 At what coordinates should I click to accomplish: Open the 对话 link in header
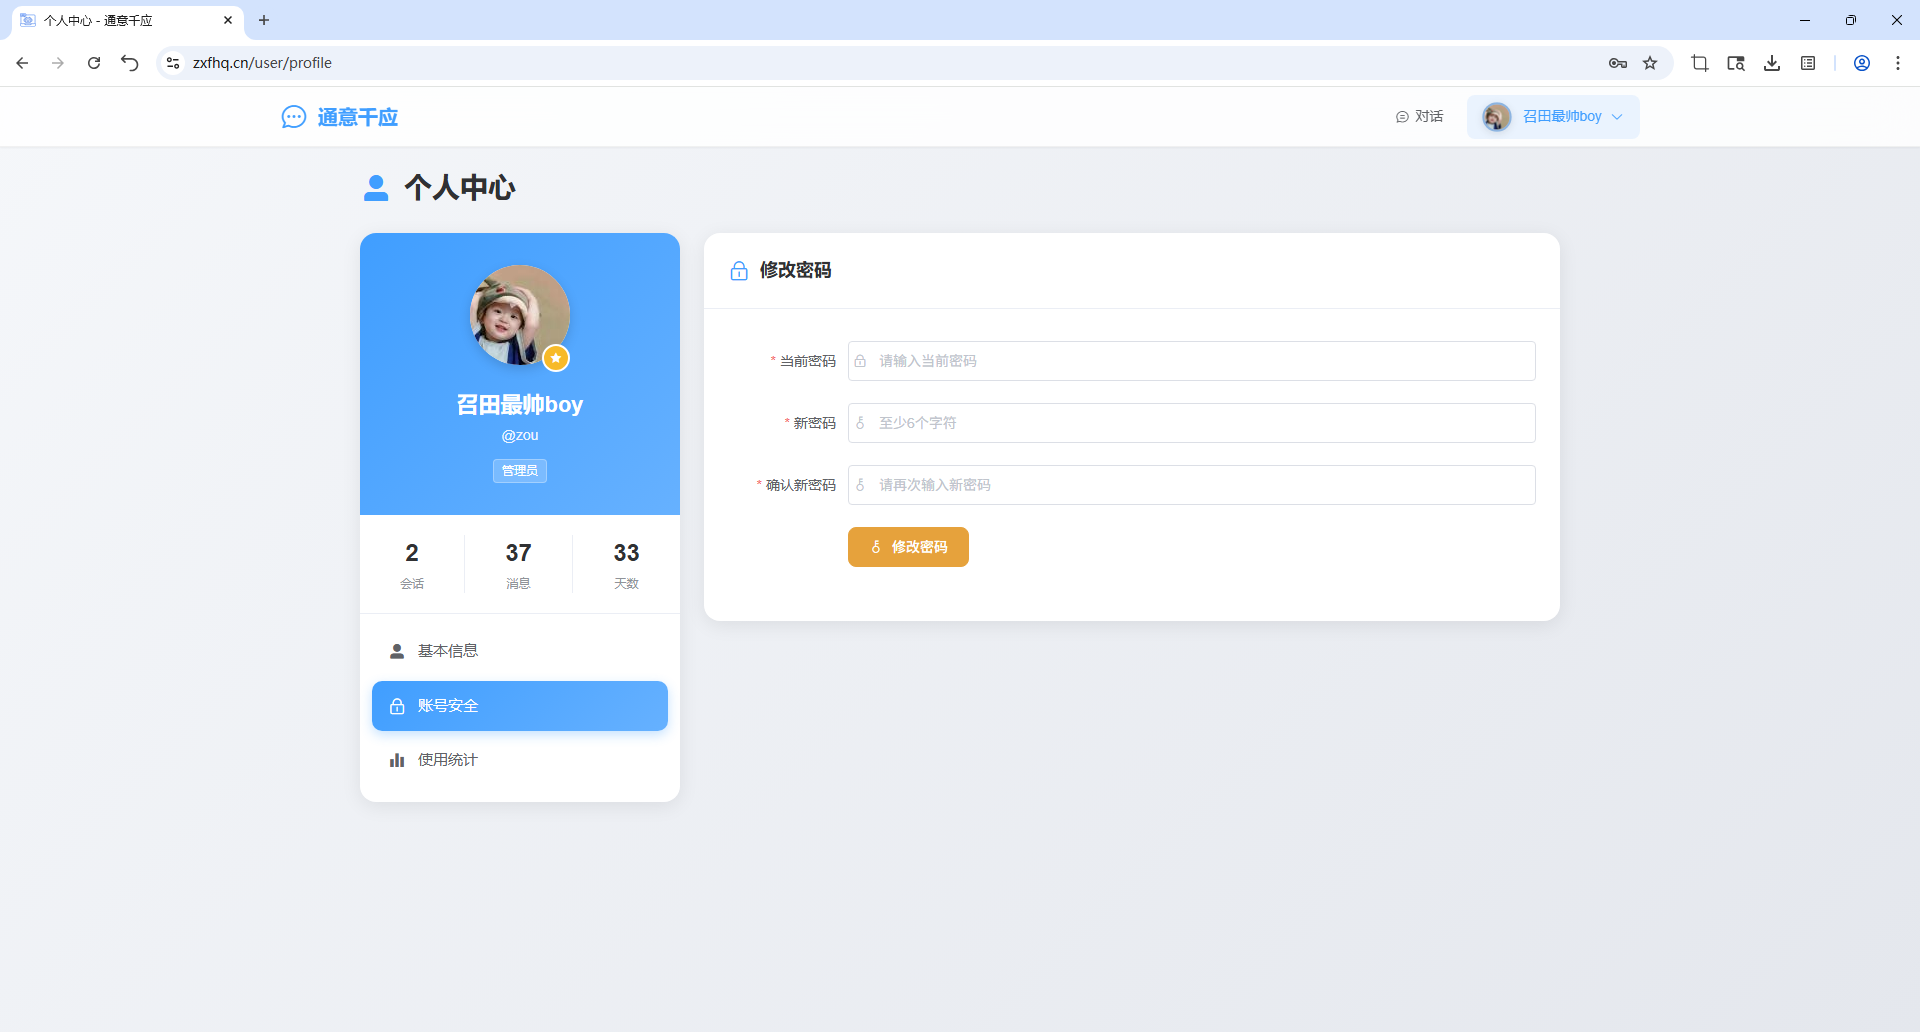(1419, 117)
